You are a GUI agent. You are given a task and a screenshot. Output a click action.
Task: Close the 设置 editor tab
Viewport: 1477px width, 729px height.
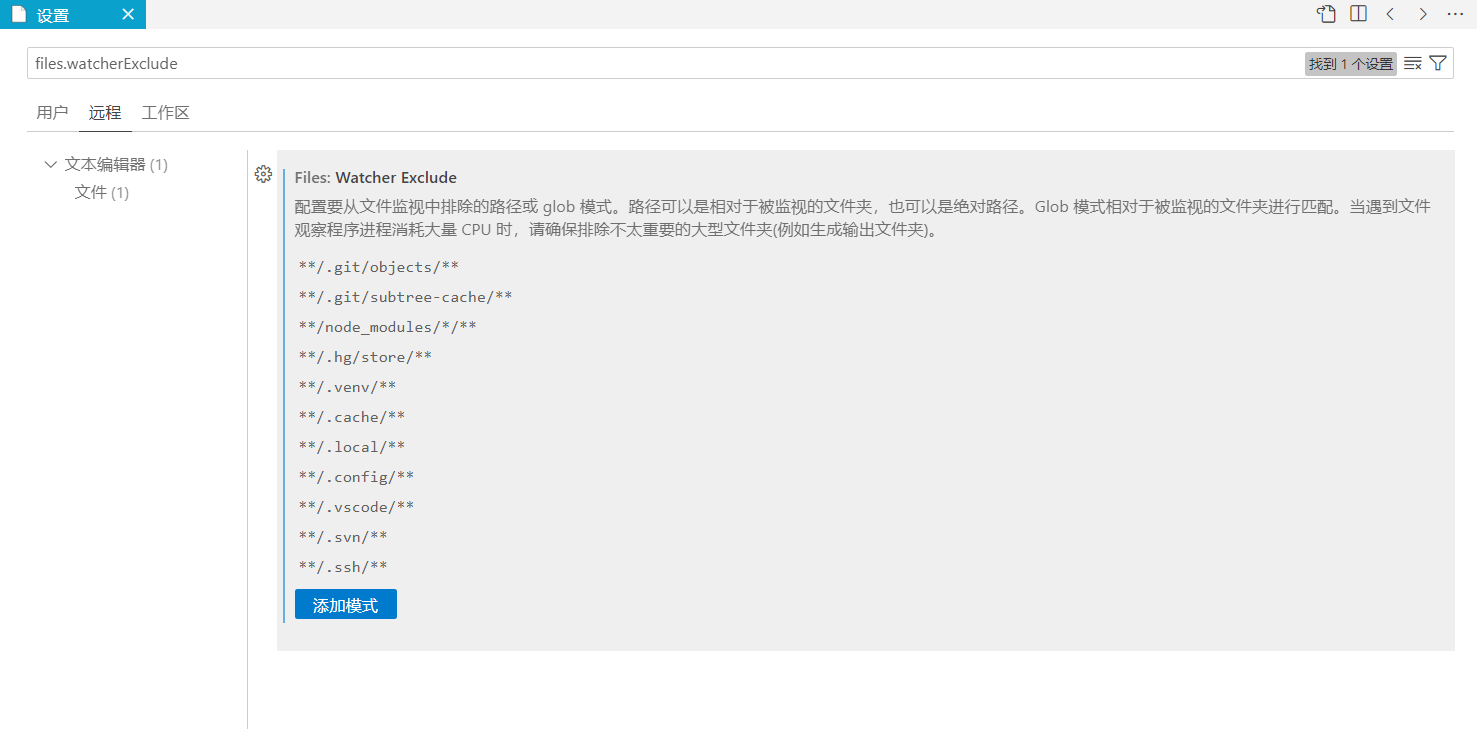pyautogui.click(x=127, y=14)
